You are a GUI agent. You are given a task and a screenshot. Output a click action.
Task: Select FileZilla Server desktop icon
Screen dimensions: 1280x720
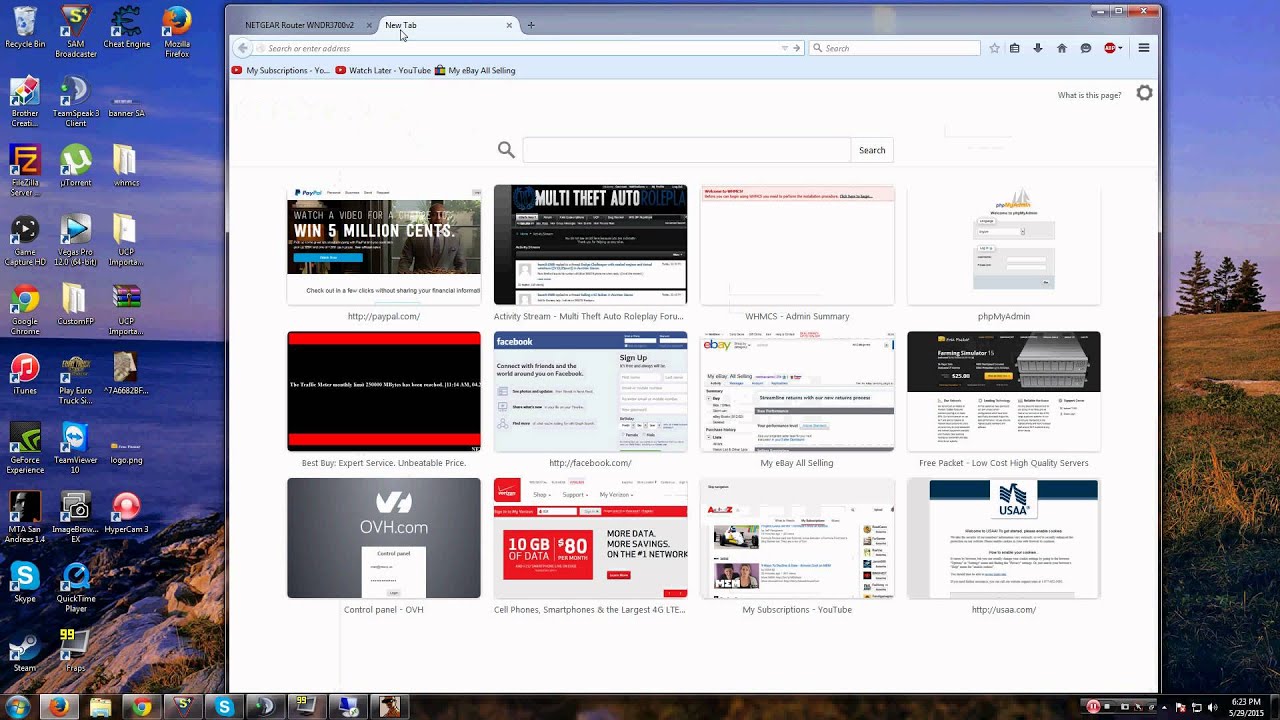click(25, 171)
